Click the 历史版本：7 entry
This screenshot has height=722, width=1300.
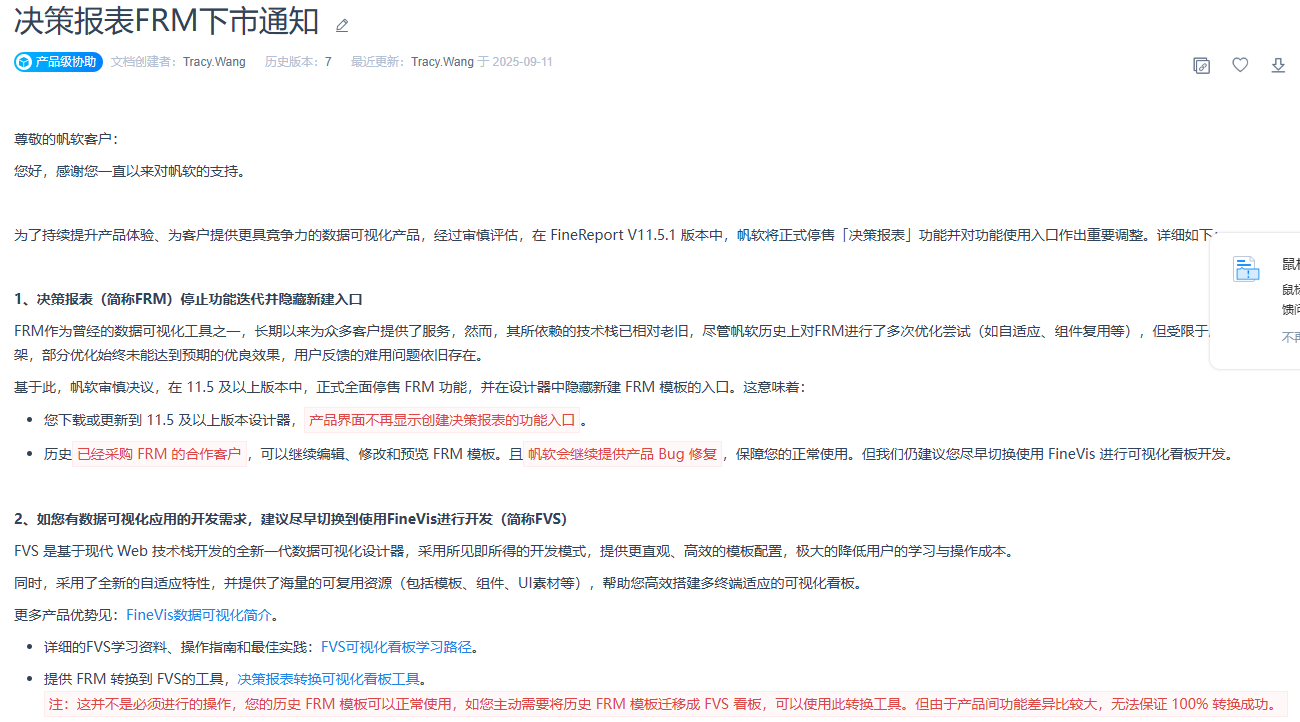[x=298, y=62]
